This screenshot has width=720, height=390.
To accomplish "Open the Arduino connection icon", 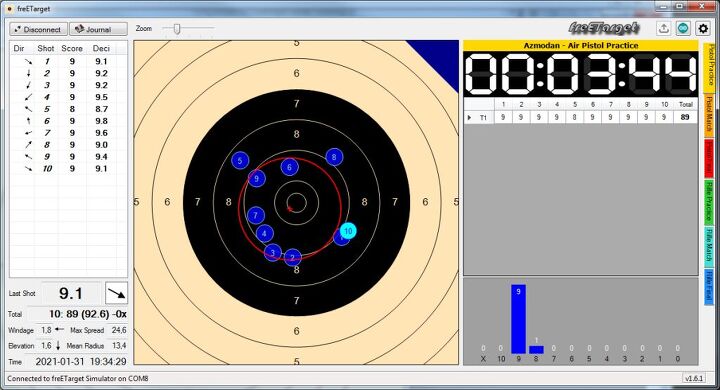I will pos(683,28).
